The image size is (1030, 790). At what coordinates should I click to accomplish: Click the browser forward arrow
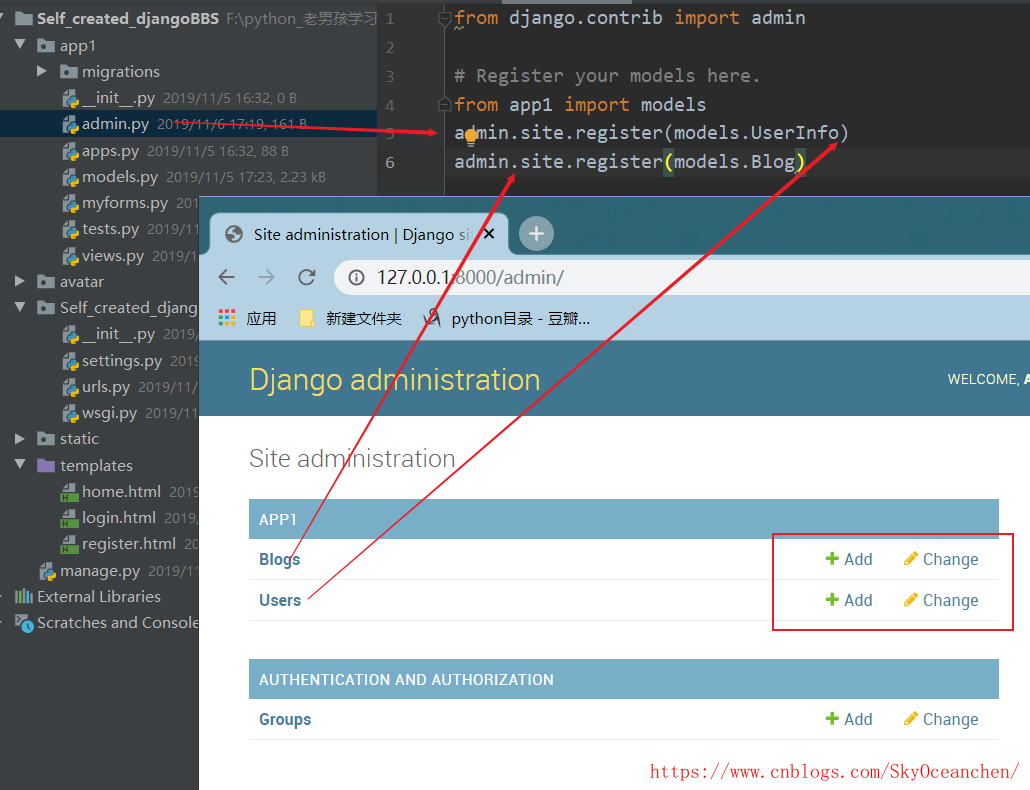pos(266,277)
